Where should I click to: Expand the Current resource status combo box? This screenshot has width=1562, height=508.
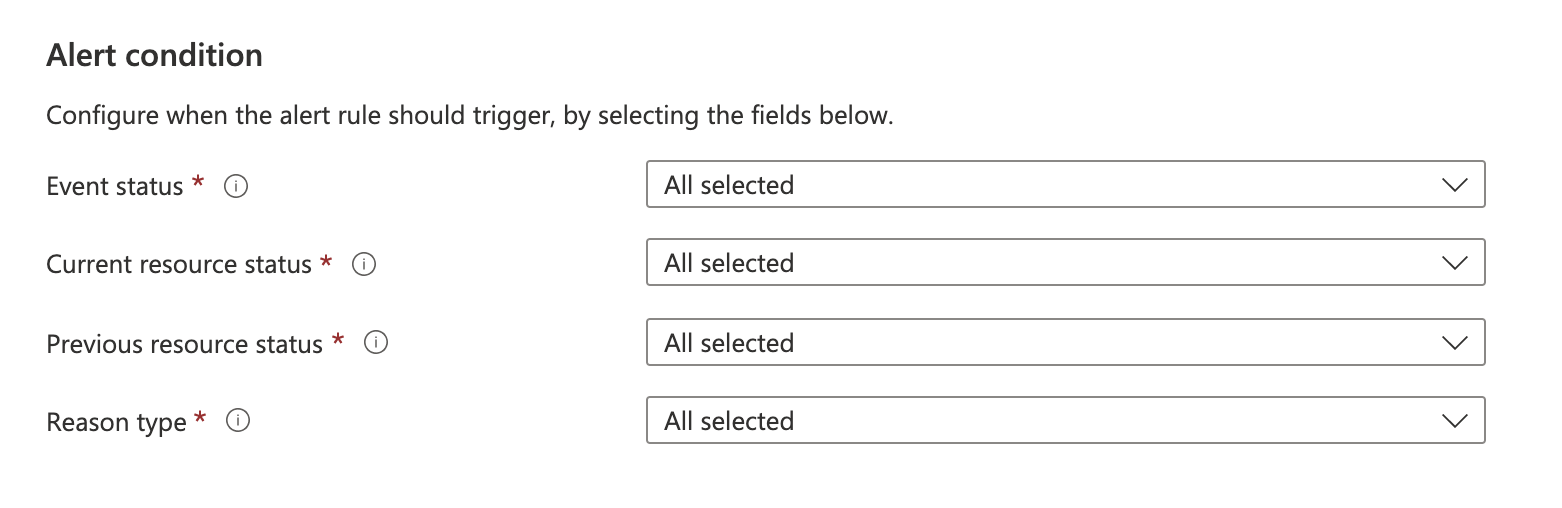(x=1064, y=263)
